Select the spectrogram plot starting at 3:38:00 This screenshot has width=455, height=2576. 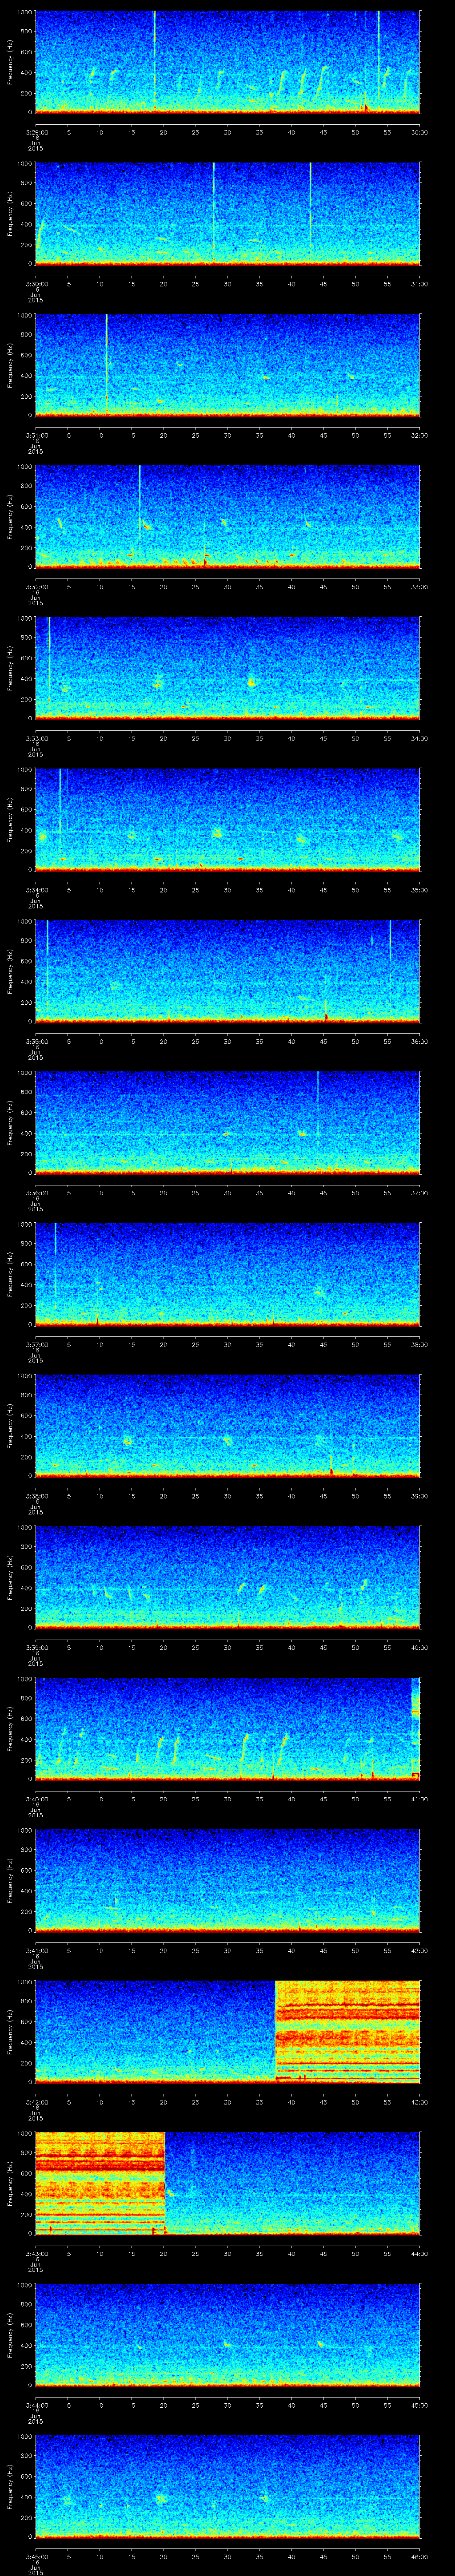[x=227, y=1425]
